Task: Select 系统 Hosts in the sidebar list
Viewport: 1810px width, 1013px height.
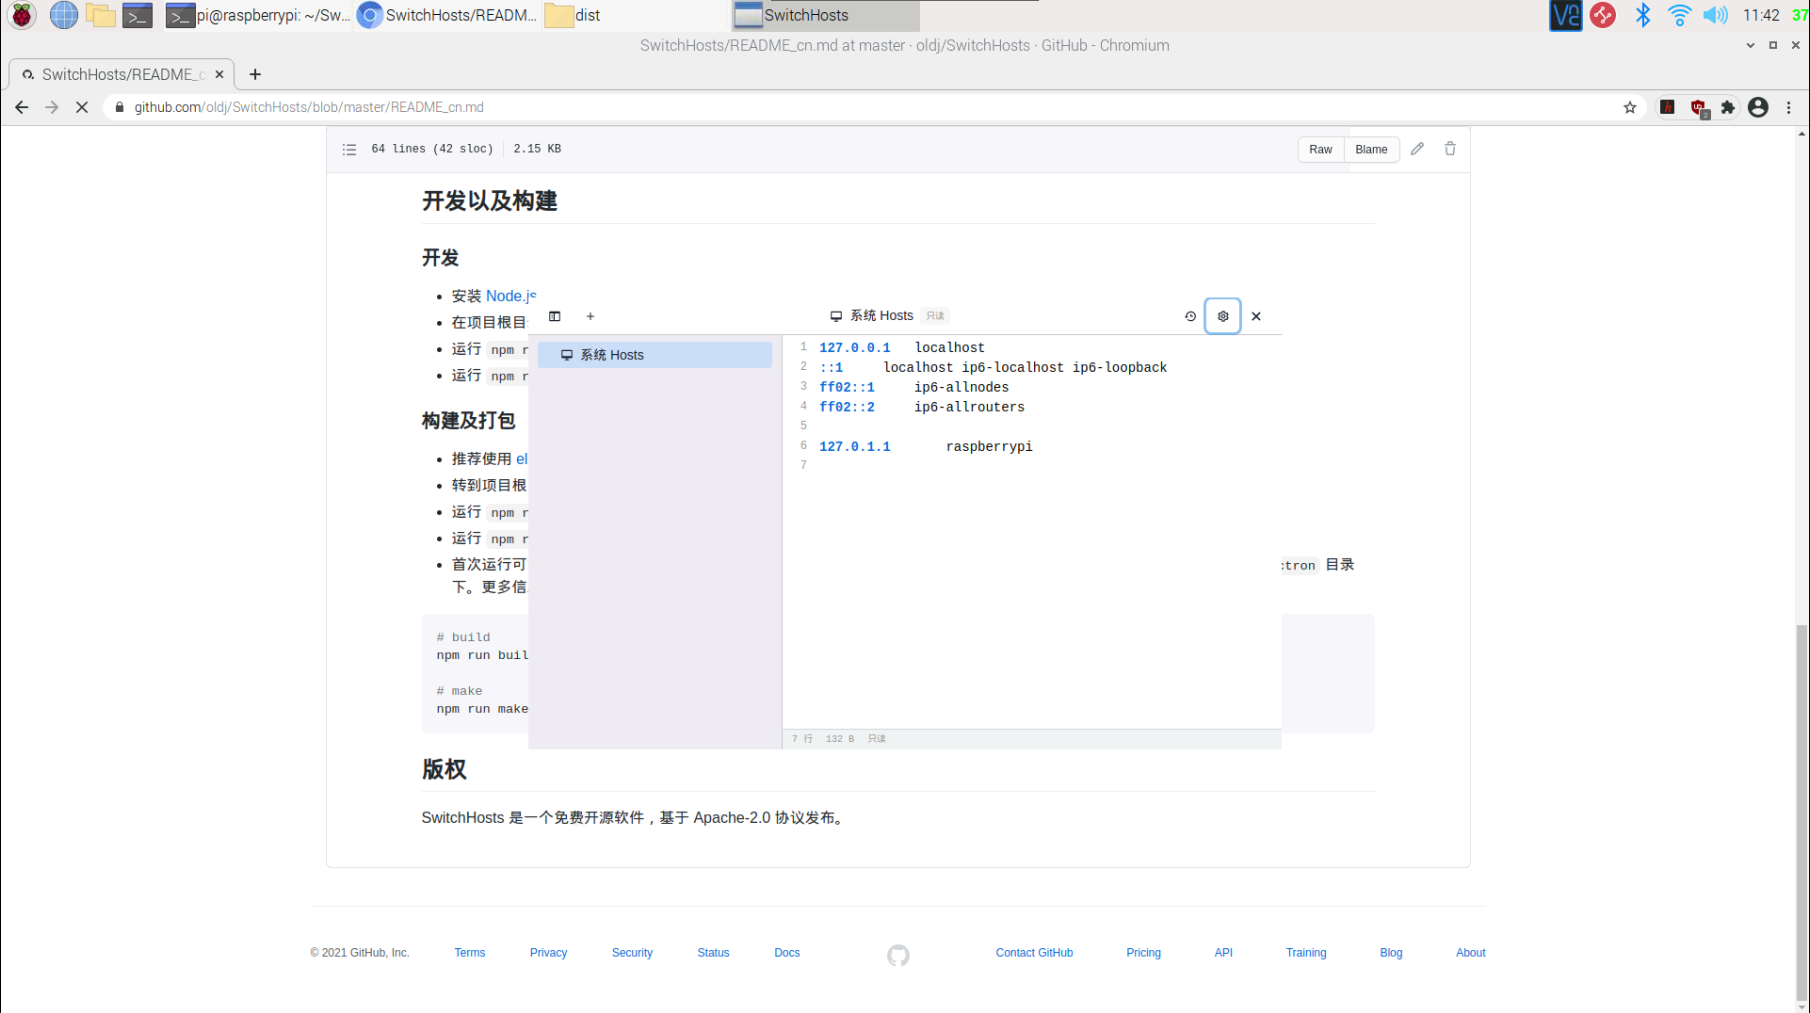Action: click(655, 355)
